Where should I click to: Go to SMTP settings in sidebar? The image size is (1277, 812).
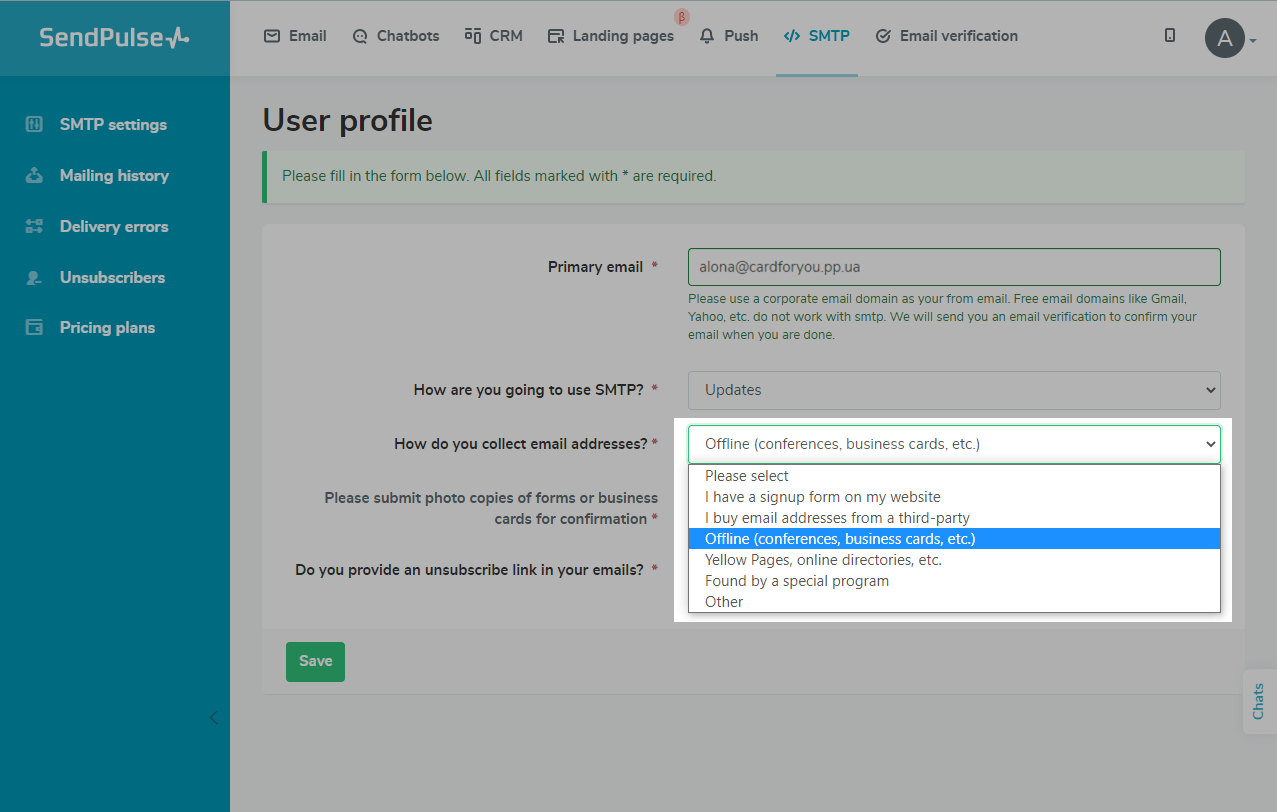point(115,125)
